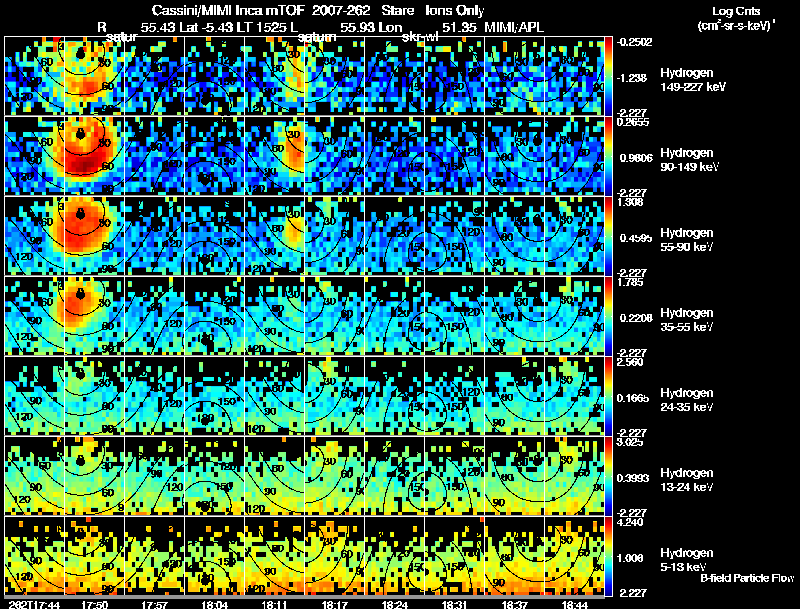Click the "18:37" time label

tap(515, 605)
